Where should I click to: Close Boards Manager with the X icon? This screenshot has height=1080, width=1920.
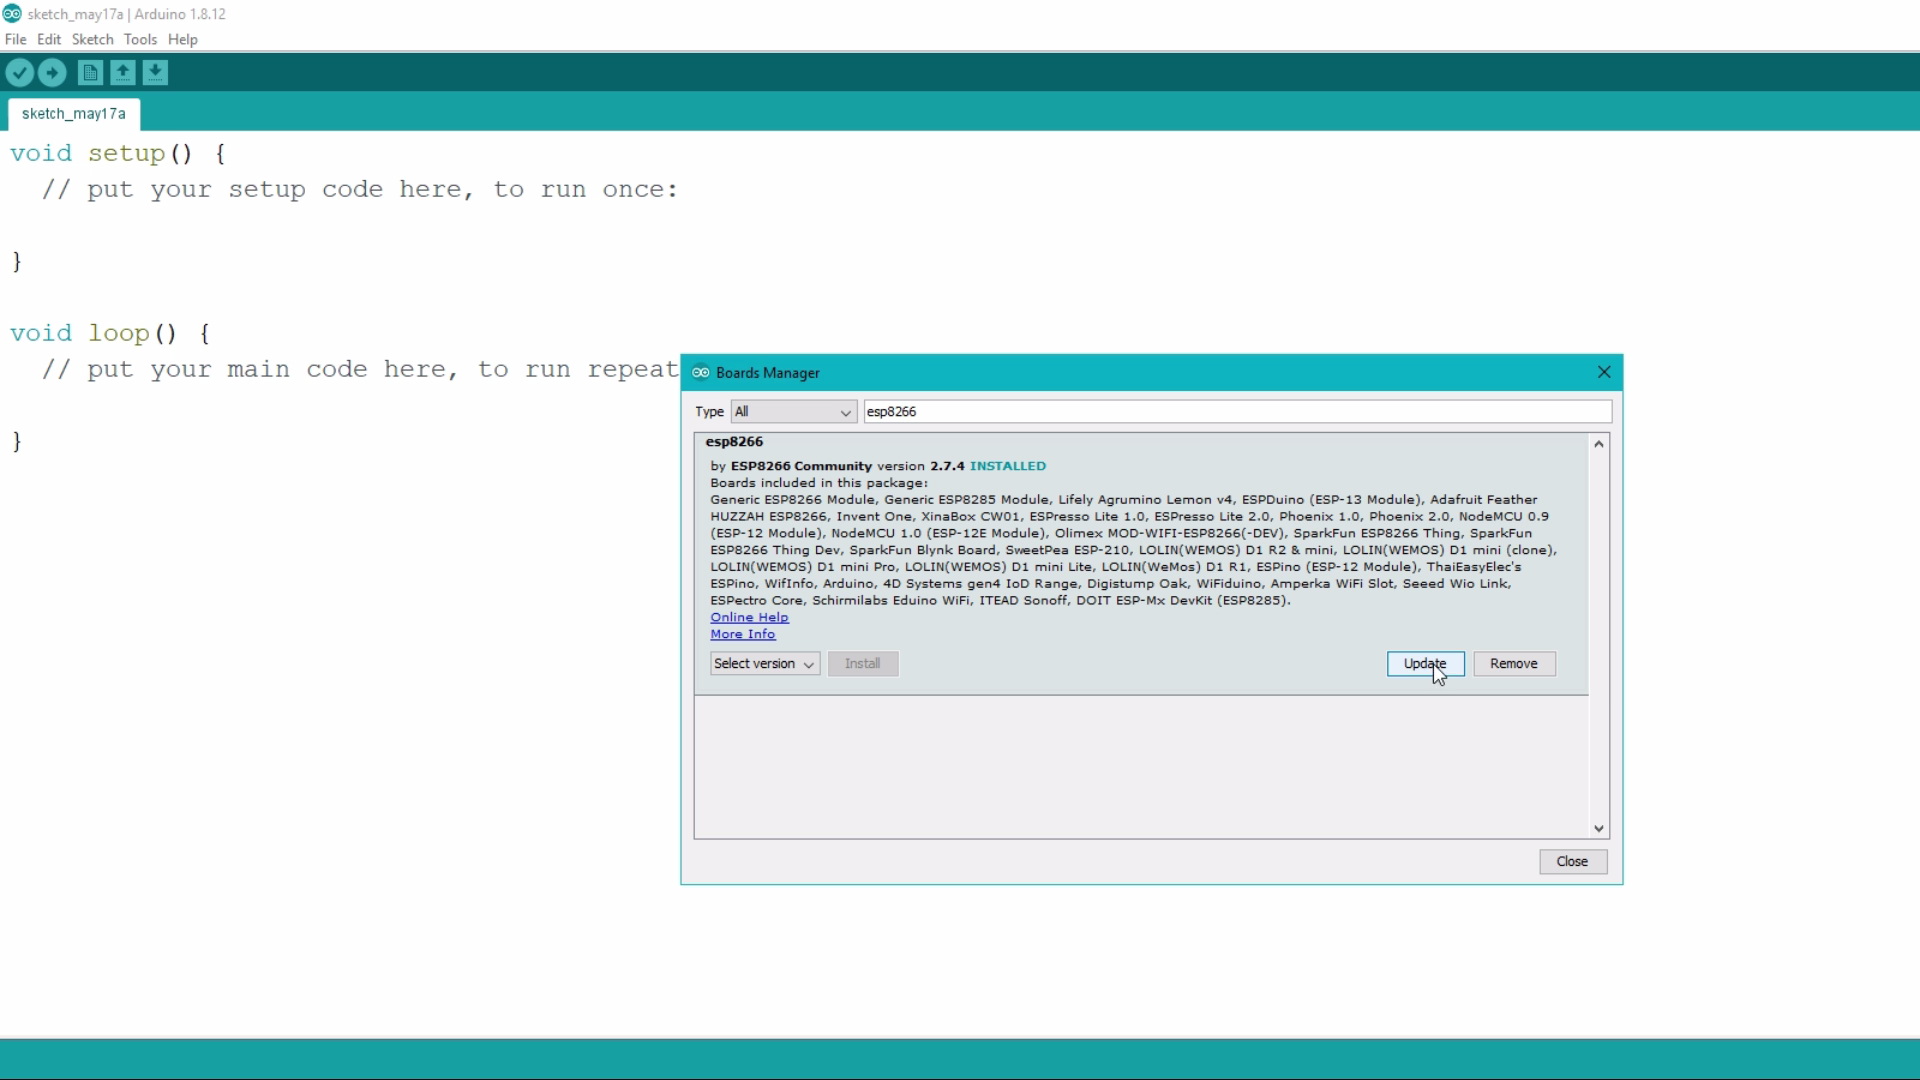point(1604,372)
